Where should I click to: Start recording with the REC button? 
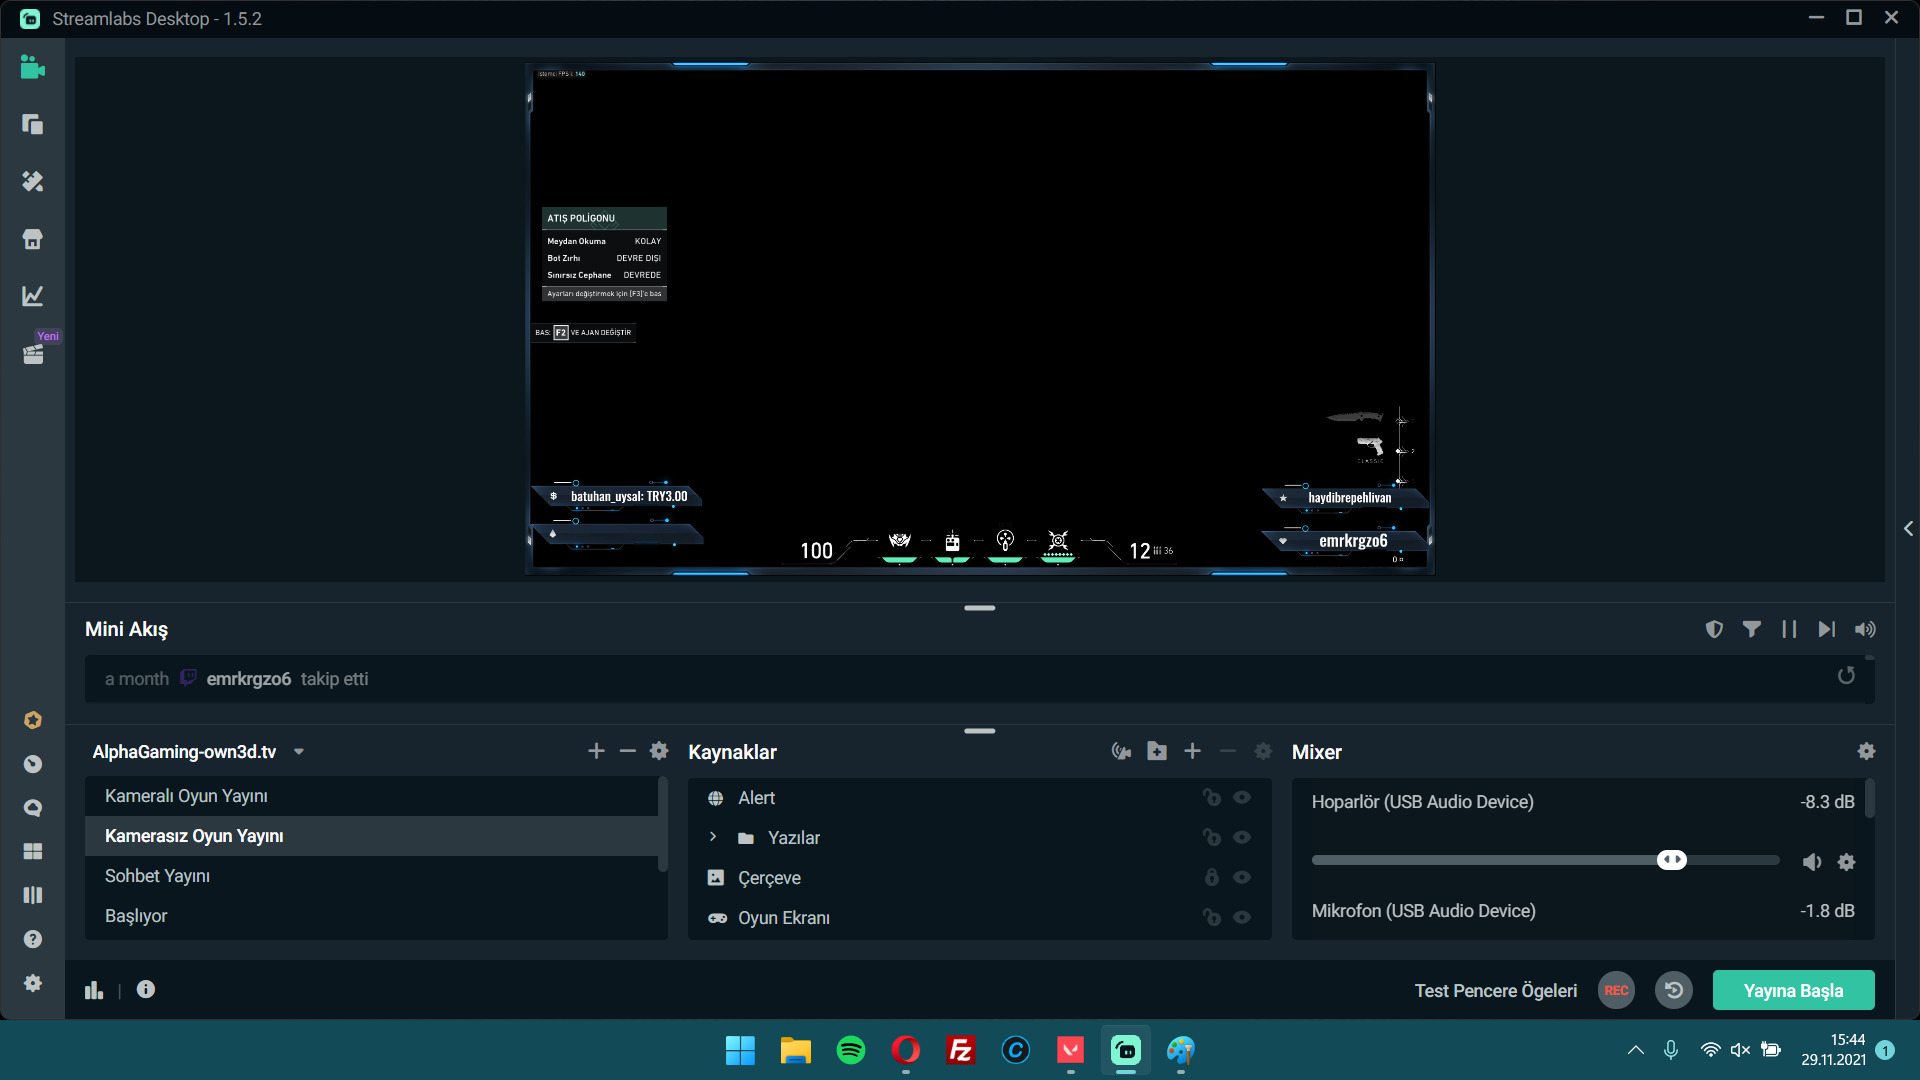(x=1617, y=990)
